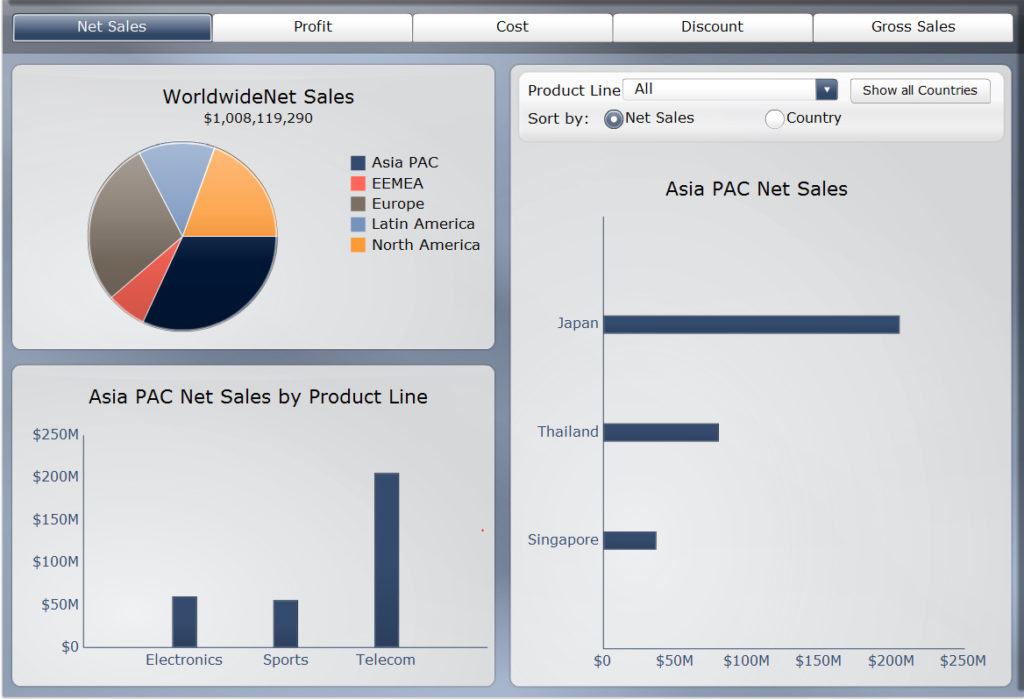Expand the Product Line dropdown arrow
The height and width of the screenshot is (699, 1024).
tap(826, 90)
